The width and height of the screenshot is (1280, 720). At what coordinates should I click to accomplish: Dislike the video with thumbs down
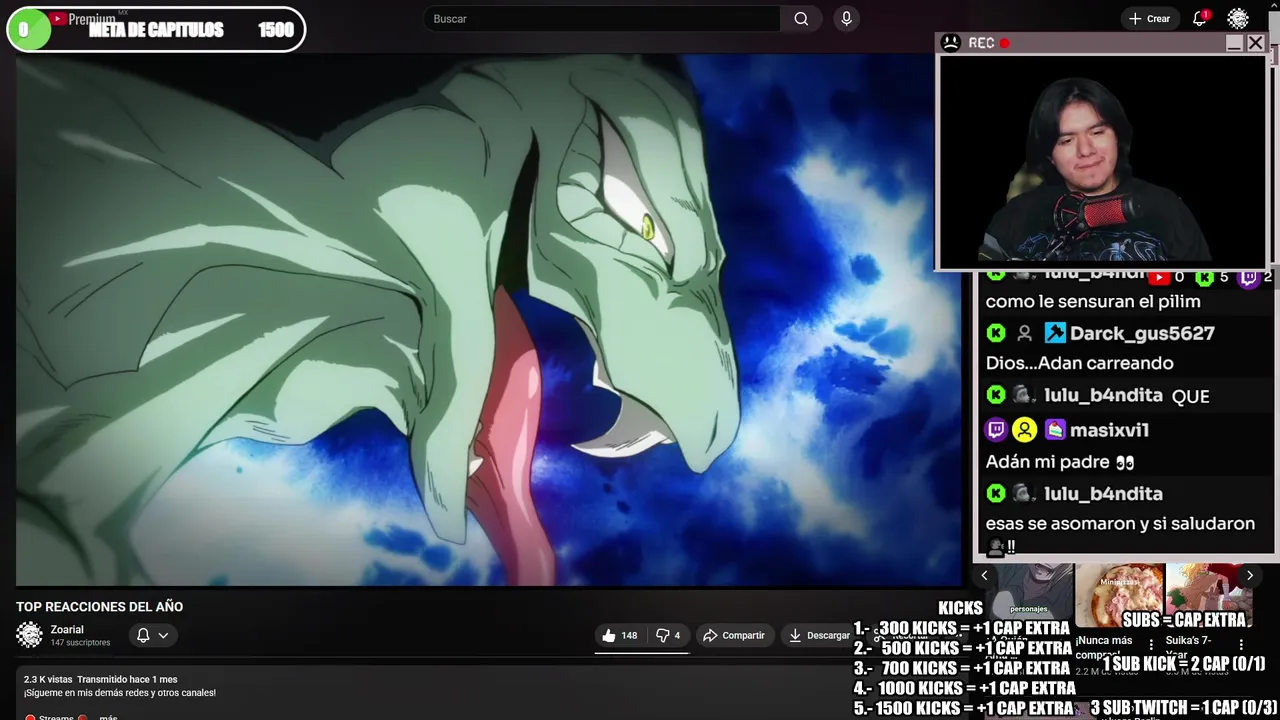coord(668,635)
